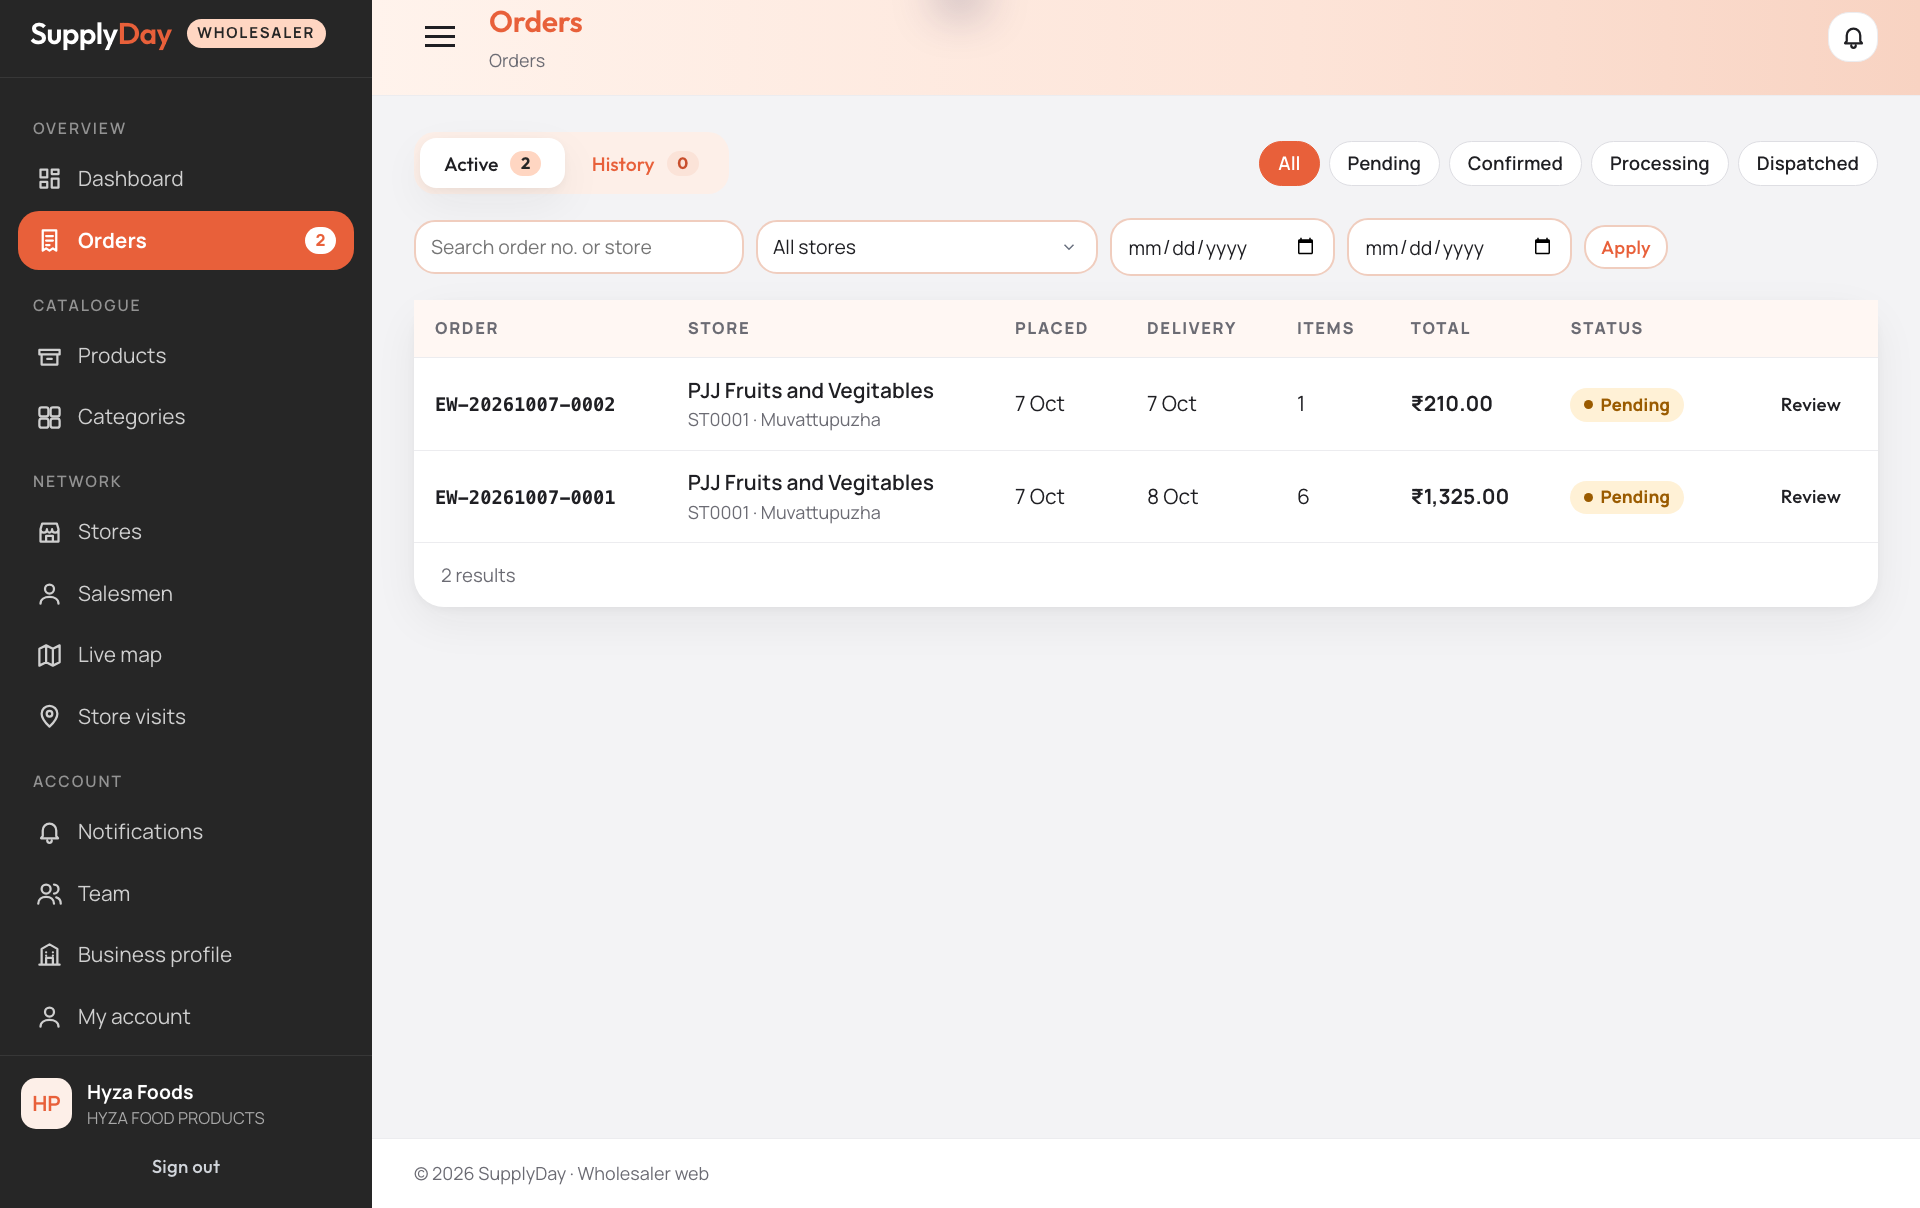Filter orders by Pending status

coord(1383,163)
